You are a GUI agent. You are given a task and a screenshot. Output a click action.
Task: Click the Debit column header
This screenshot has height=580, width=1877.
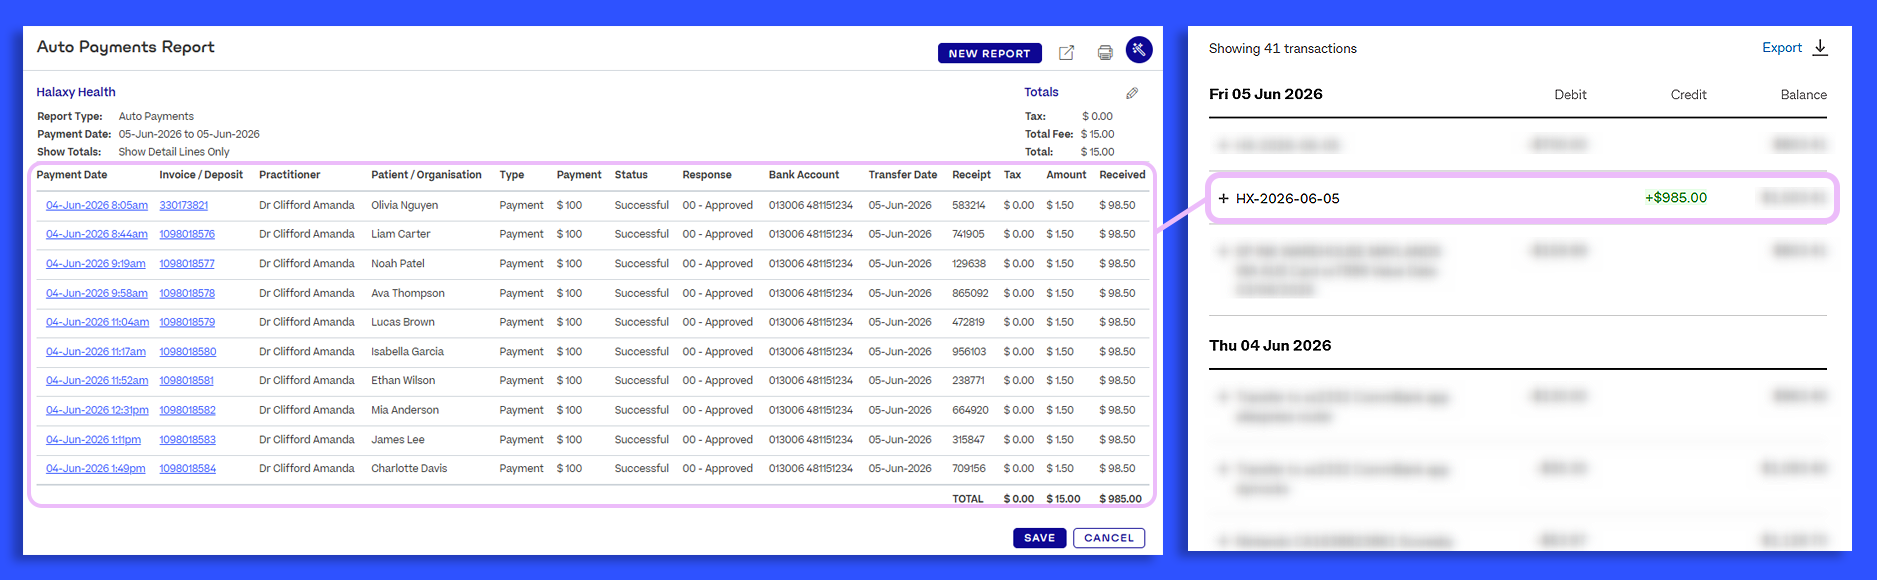pos(1570,95)
